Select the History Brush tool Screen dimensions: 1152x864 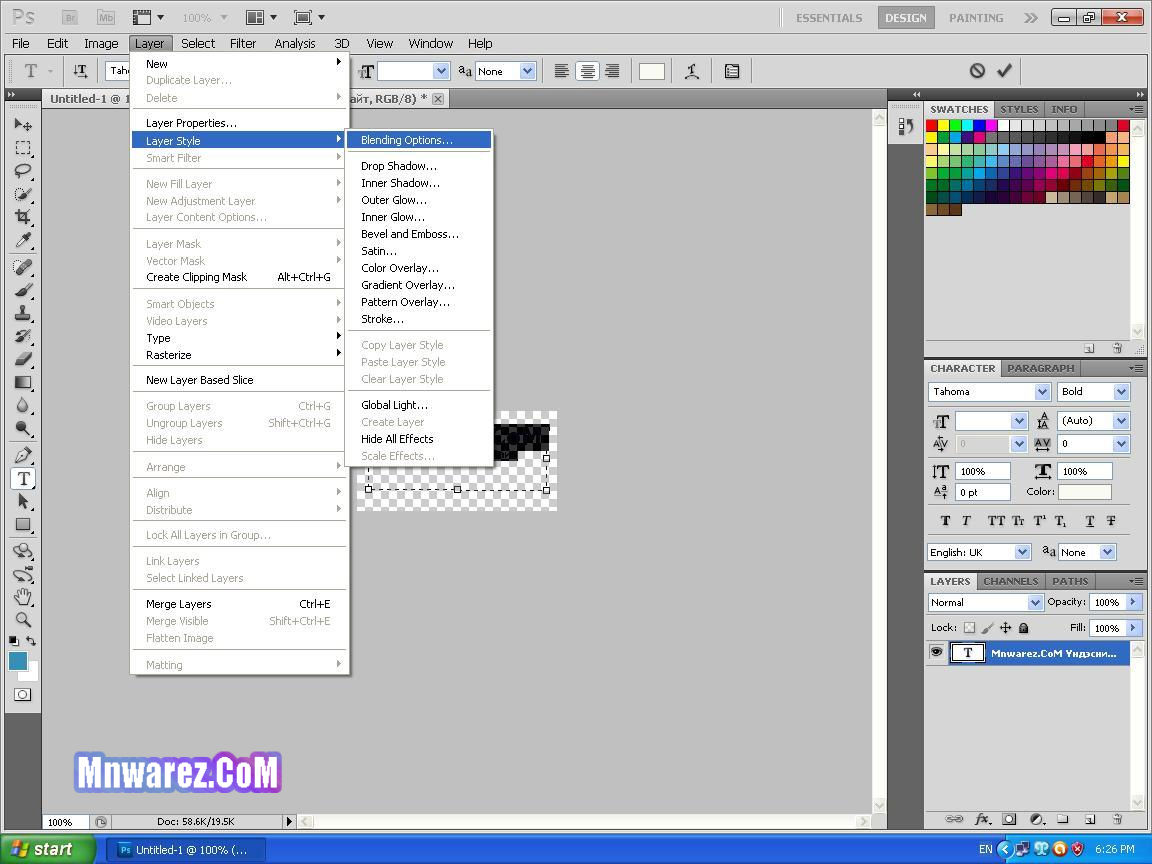click(23, 336)
